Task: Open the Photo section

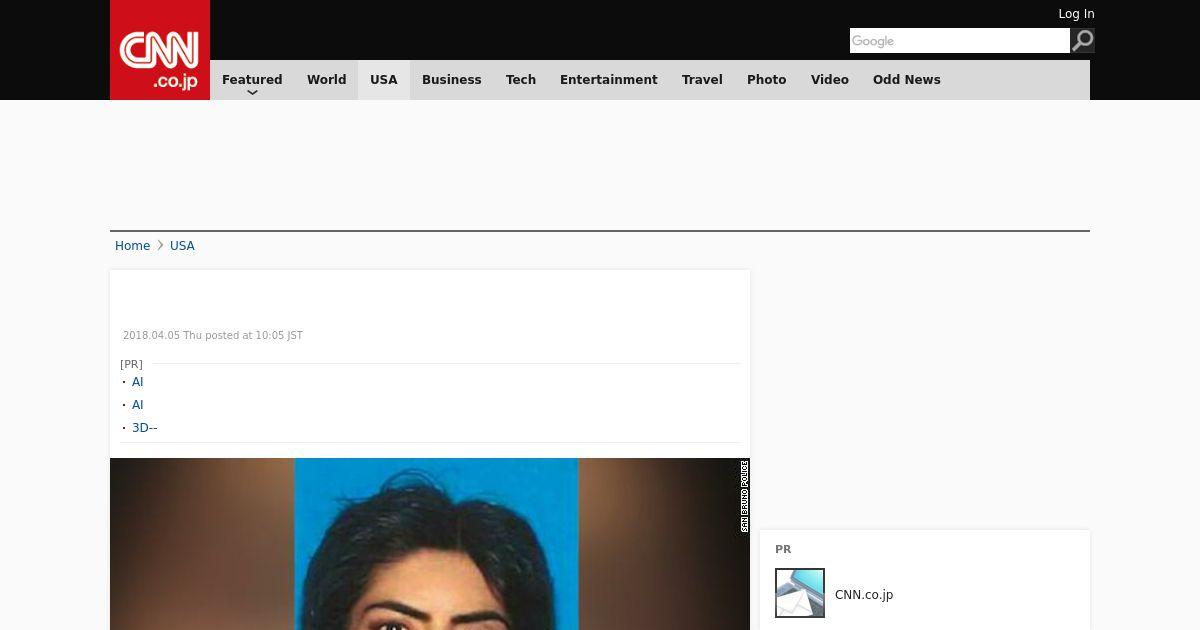Action: click(x=766, y=80)
